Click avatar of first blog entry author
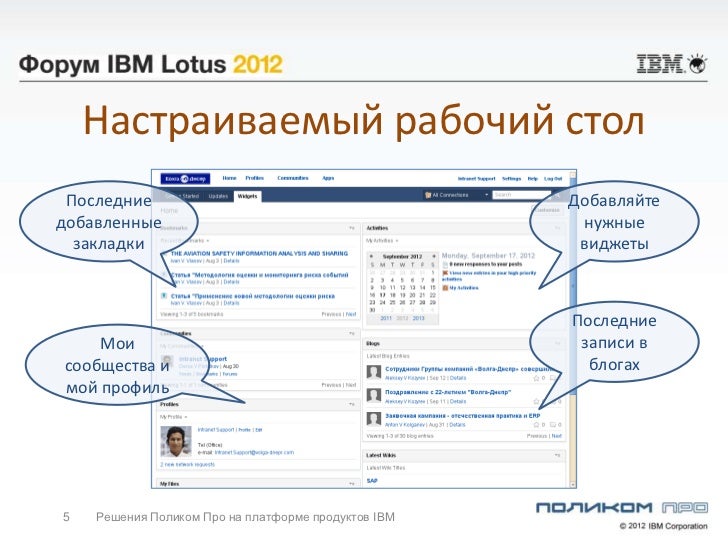 click(x=374, y=372)
